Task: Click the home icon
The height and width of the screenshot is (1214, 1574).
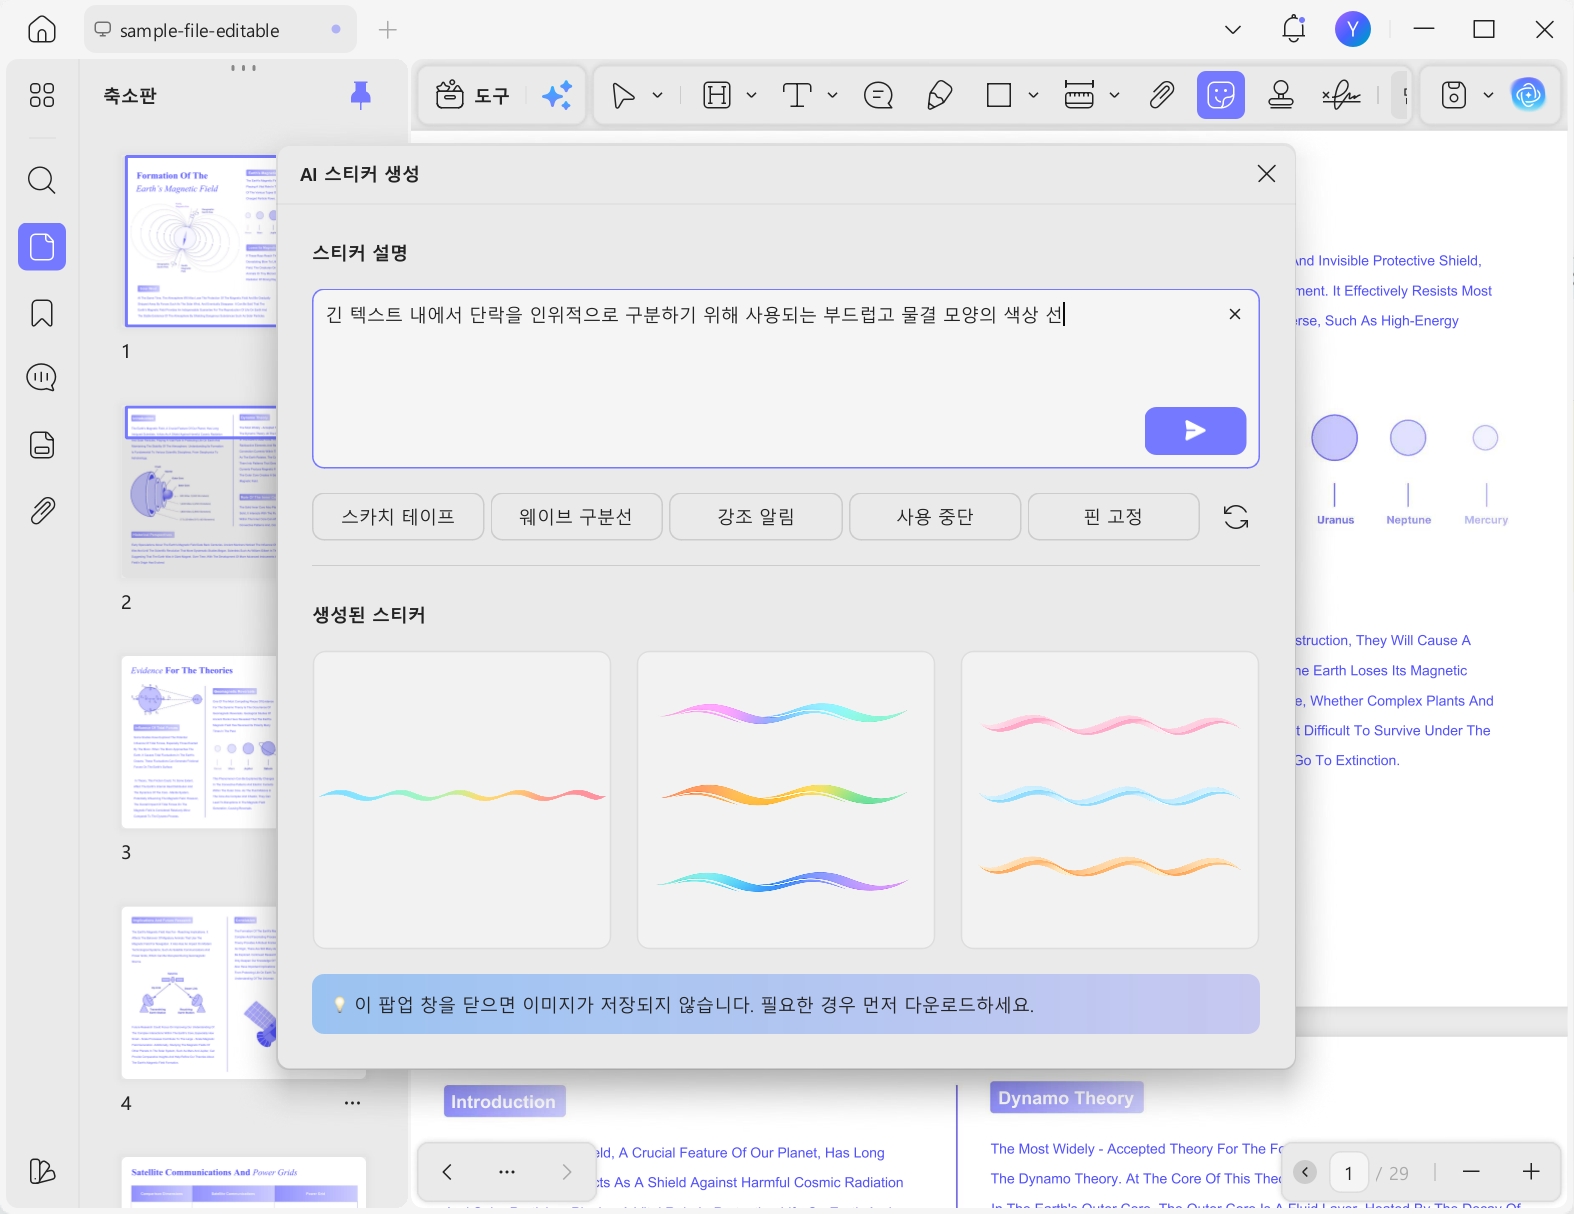Action: (x=42, y=30)
